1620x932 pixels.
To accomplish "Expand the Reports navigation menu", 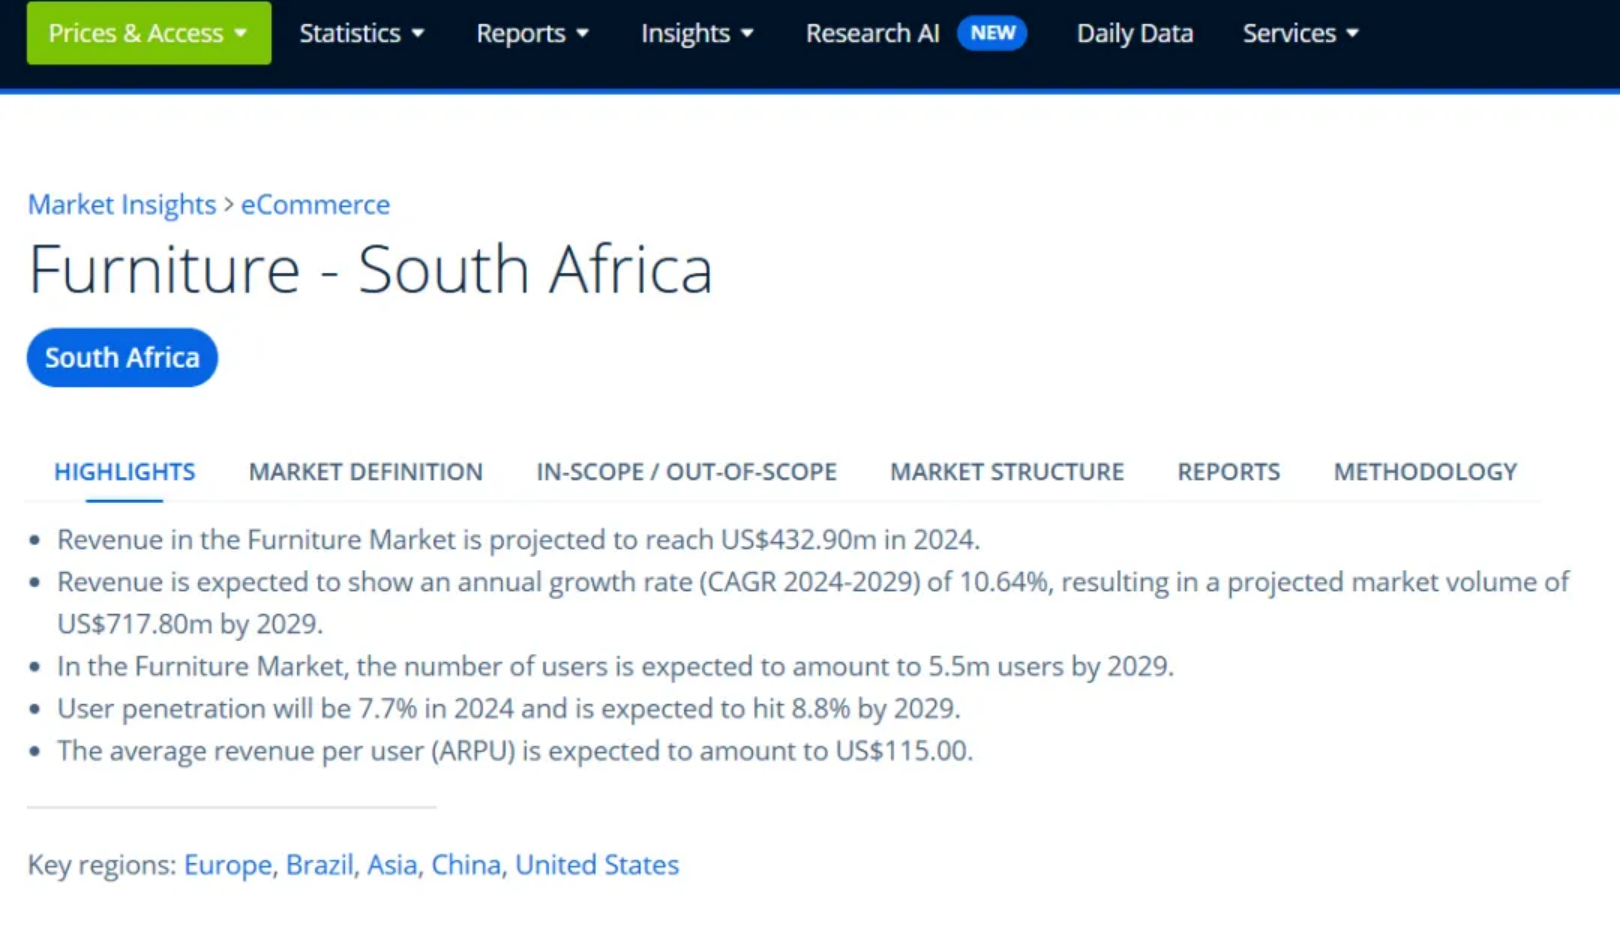I will pos(531,33).
